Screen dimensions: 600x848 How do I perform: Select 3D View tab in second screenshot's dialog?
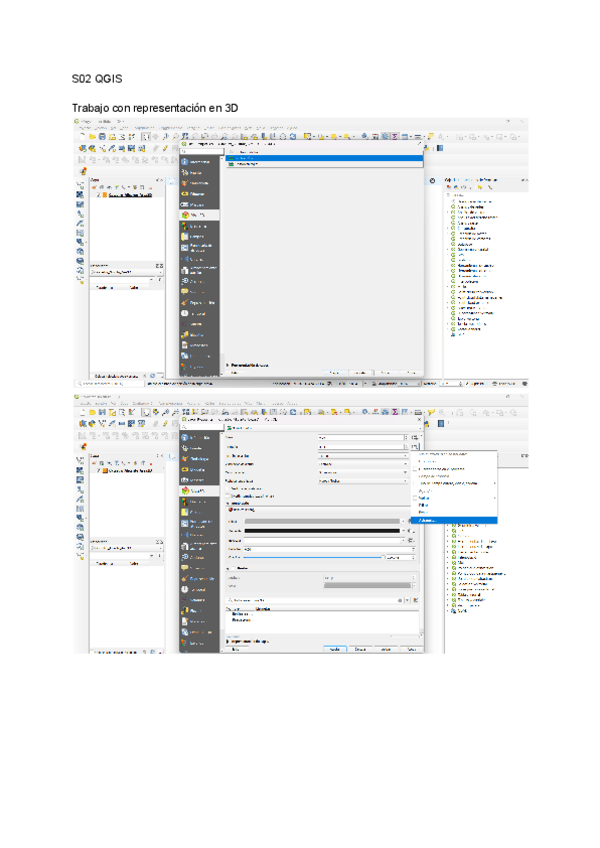click(199, 491)
